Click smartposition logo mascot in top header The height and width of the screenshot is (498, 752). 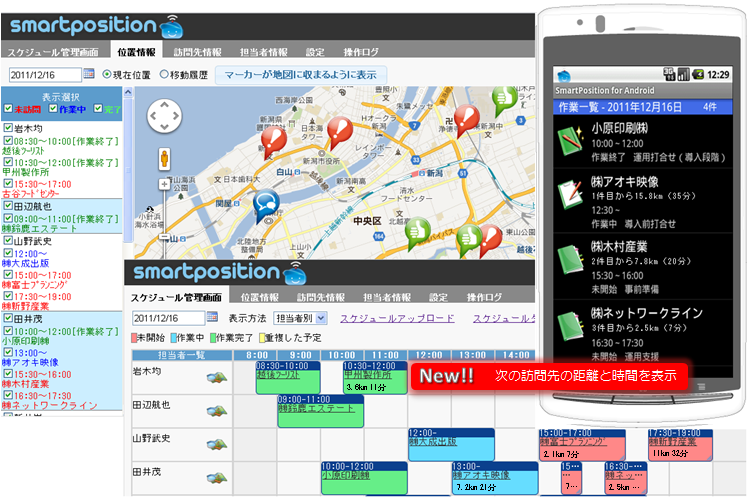(x=172, y=27)
